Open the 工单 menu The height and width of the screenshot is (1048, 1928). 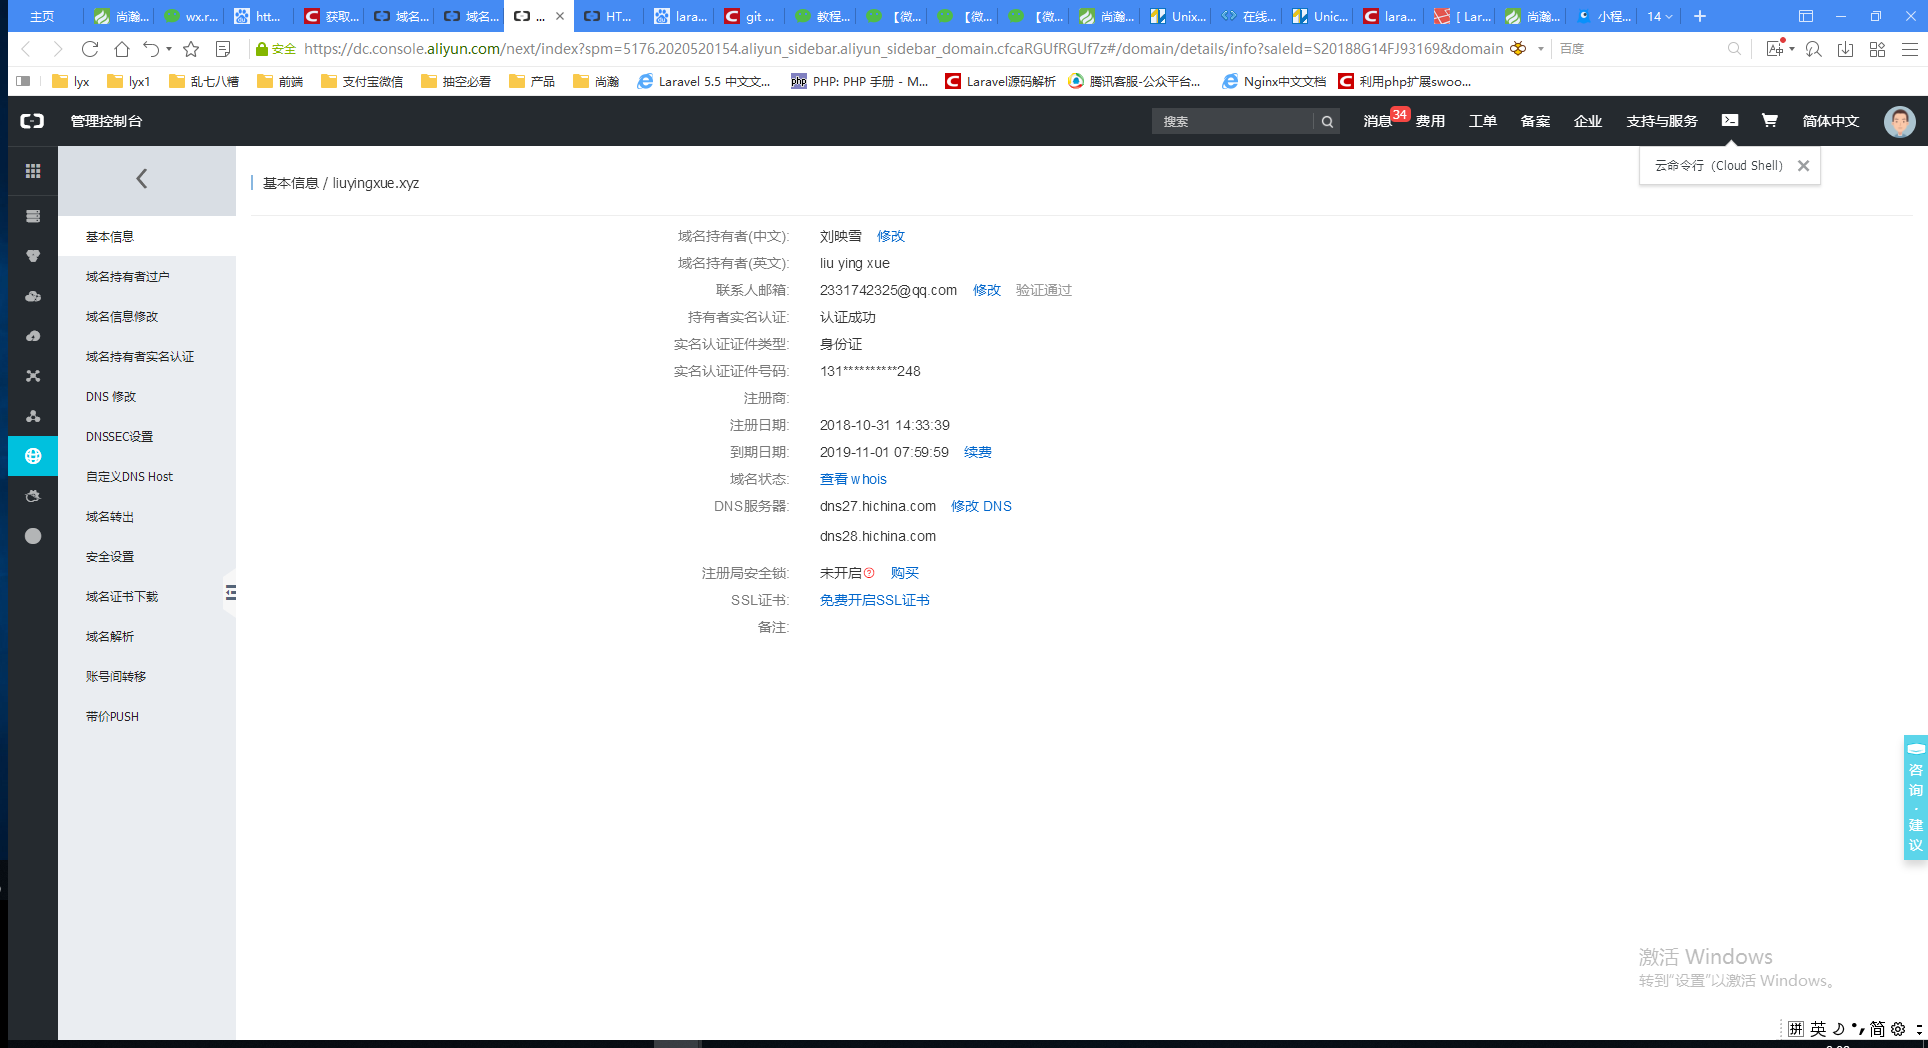click(x=1482, y=121)
